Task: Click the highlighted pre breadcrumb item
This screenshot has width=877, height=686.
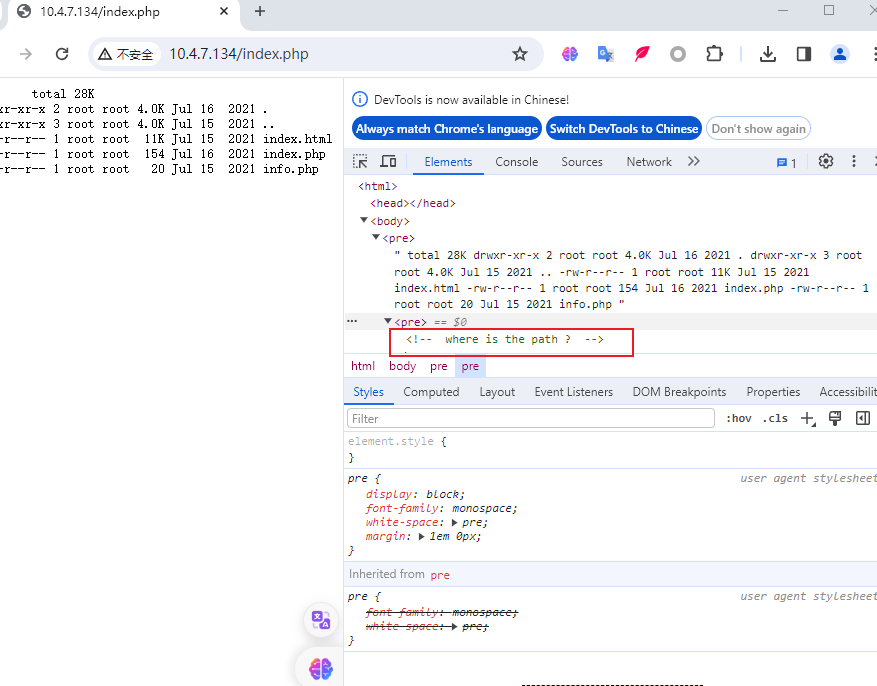Action: click(470, 366)
